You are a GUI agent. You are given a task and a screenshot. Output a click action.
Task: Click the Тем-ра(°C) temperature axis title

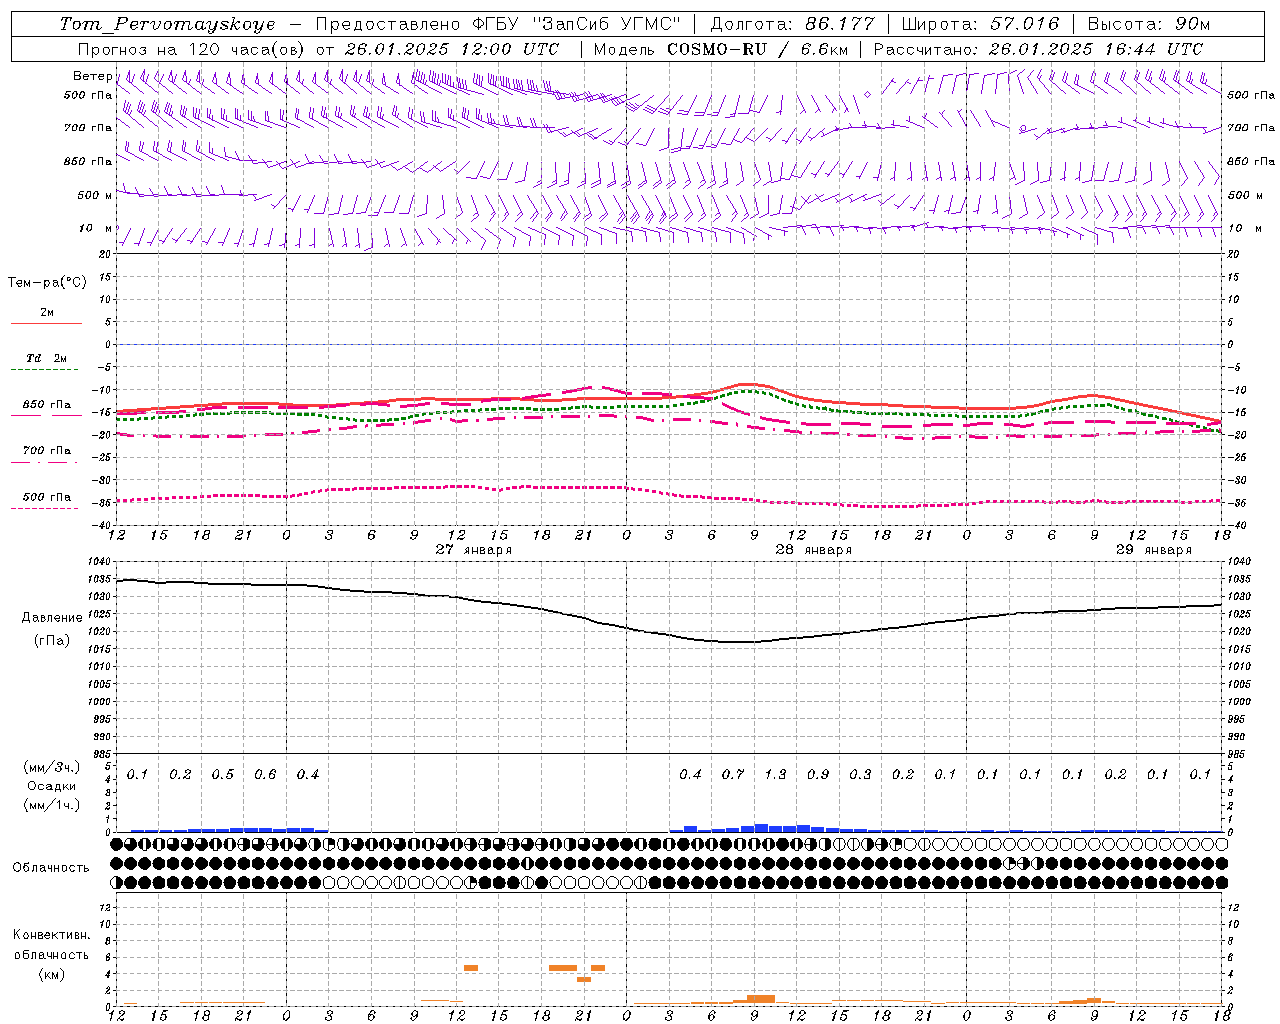point(47,282)
